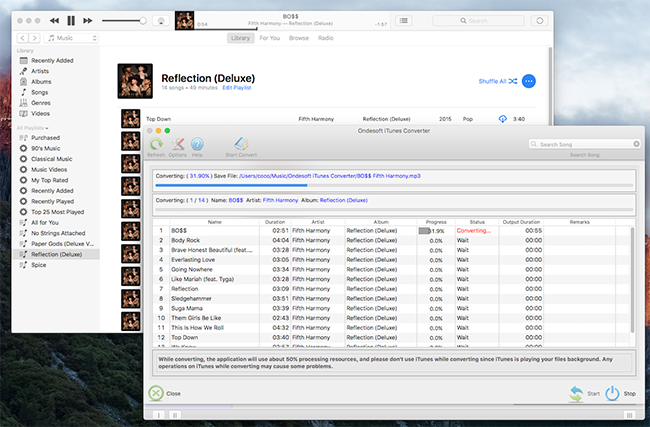The height and width of the screenshot is (427, 650).
Task: Click the Refresh icon in Ondesoft Converter
Action: coord(156,147)
